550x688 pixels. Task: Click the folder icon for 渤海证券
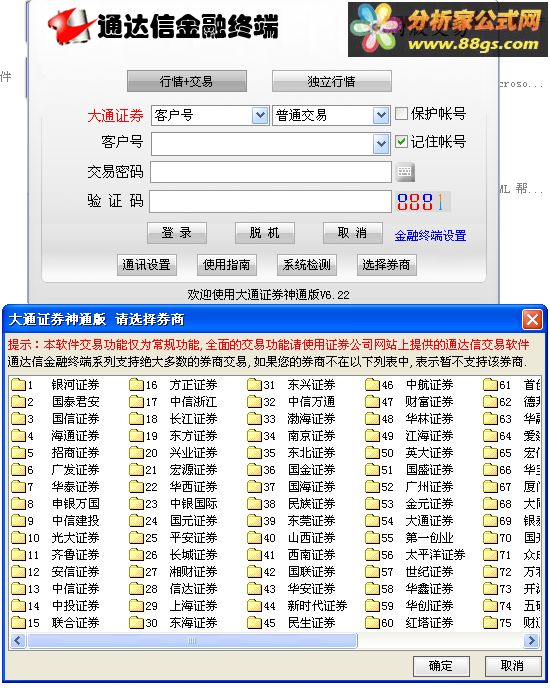[x=255, y=419]
